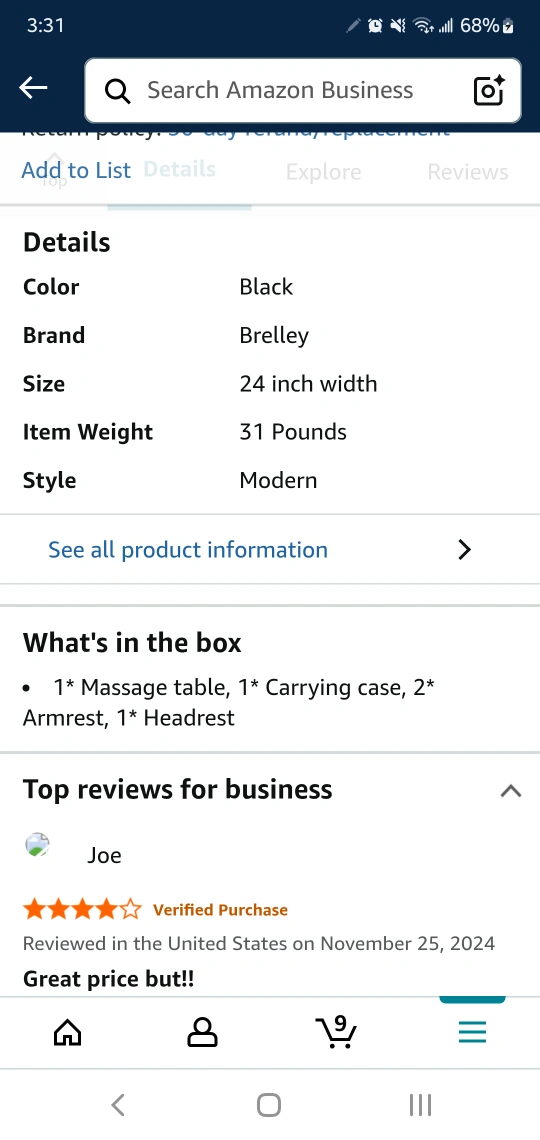Viewport: 540px width, 1140px height.
Task: Open the shopping cart with 9 items
Action: click(x=337, y=1032)
